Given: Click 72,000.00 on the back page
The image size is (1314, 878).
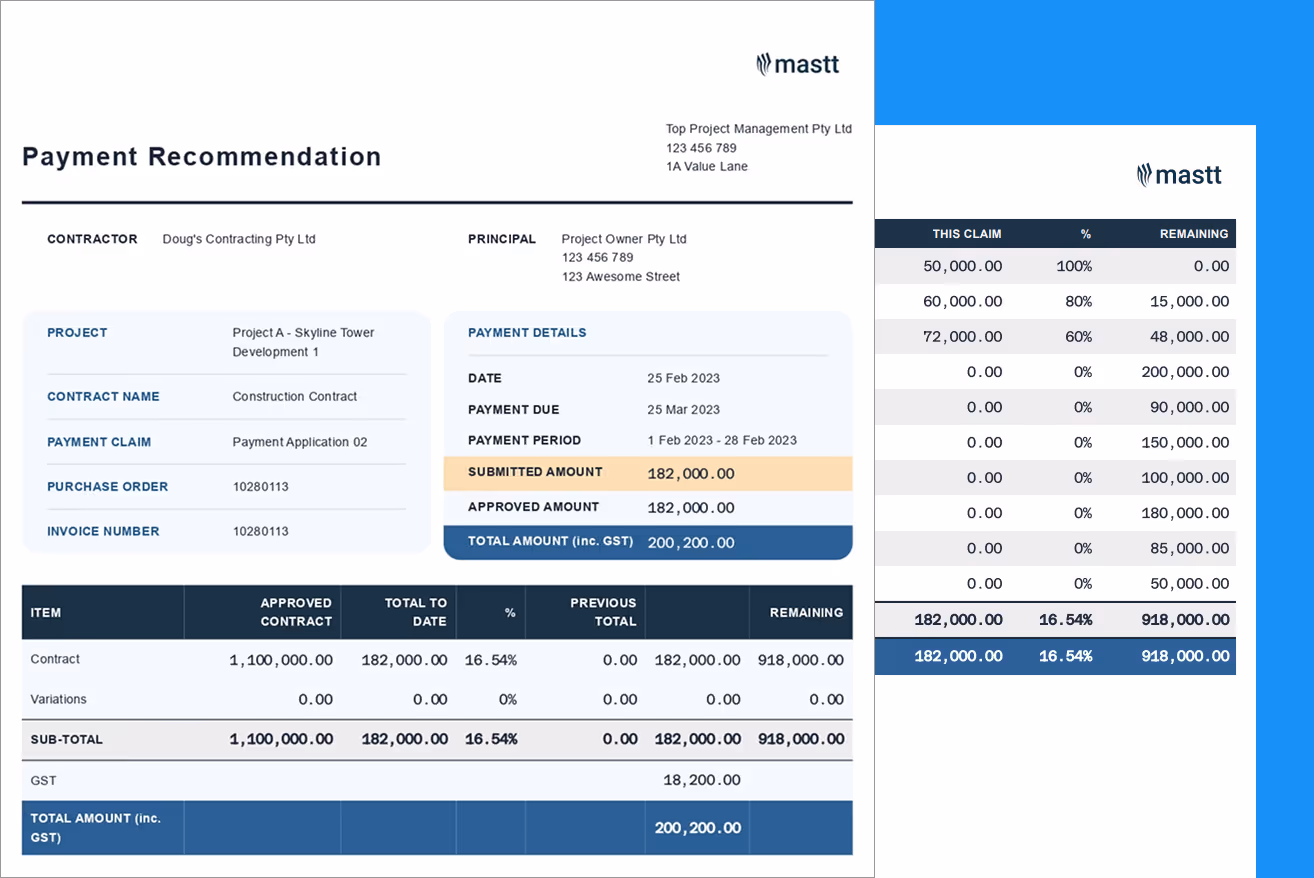Looking at the screenshot, I should tap(963, 337).
